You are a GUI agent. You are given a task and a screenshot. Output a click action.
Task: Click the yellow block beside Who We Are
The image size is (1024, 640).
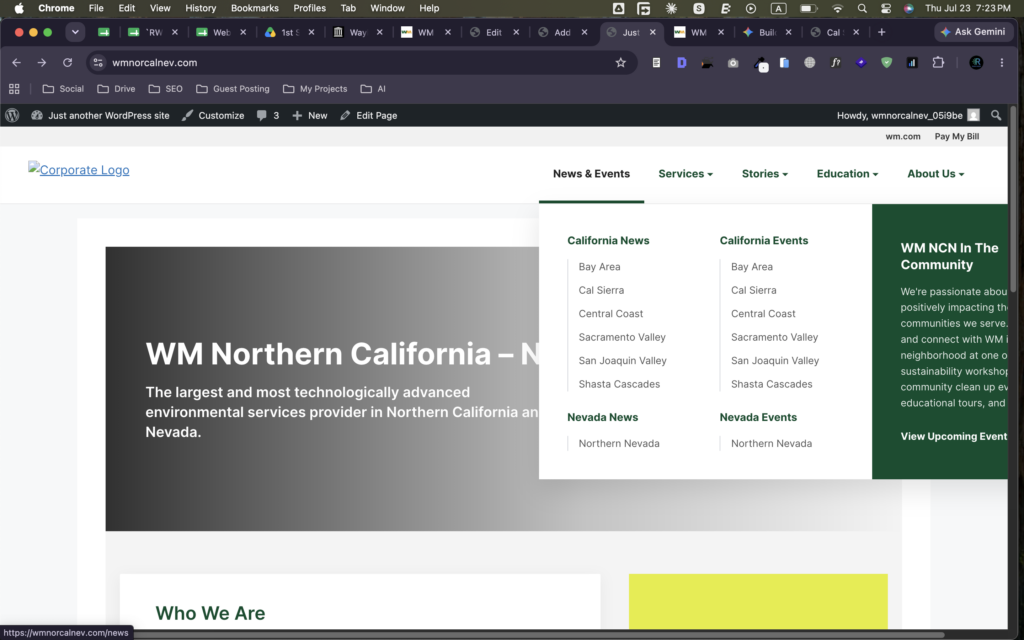pyautogui.click(x=758, y=601)
